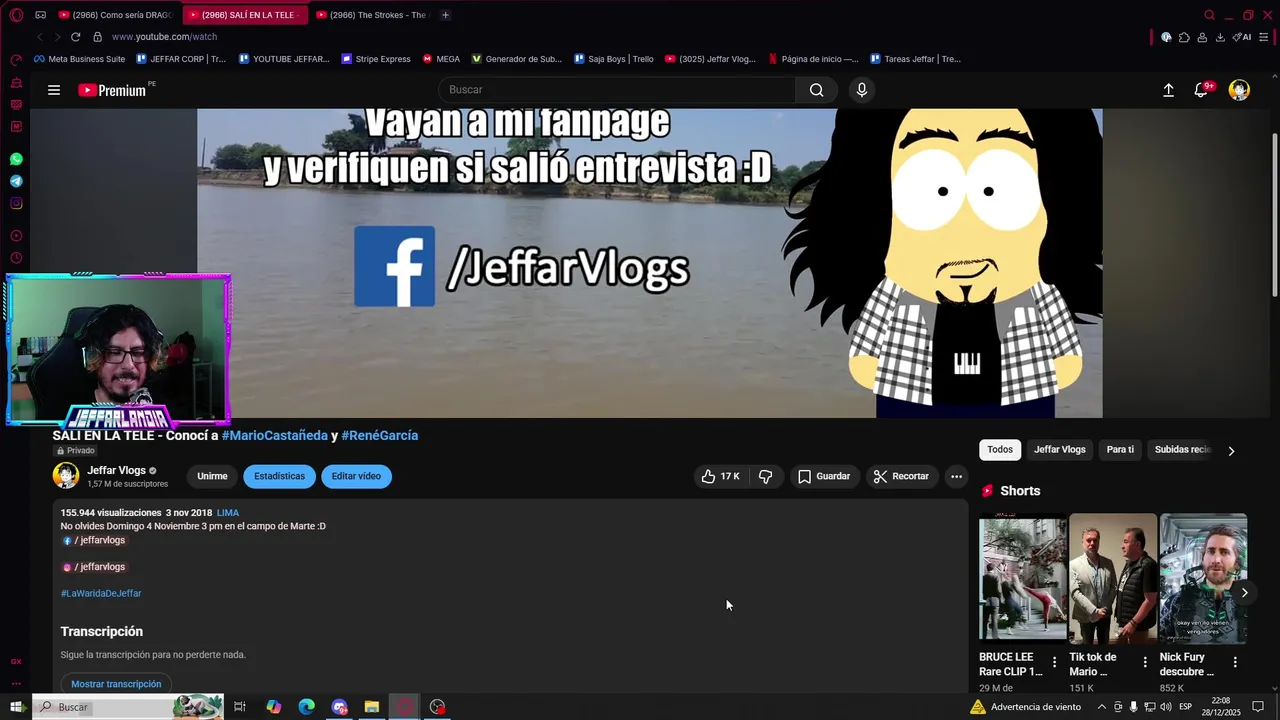Advance Shorts shelf with next arrow

pos(1244,592)
